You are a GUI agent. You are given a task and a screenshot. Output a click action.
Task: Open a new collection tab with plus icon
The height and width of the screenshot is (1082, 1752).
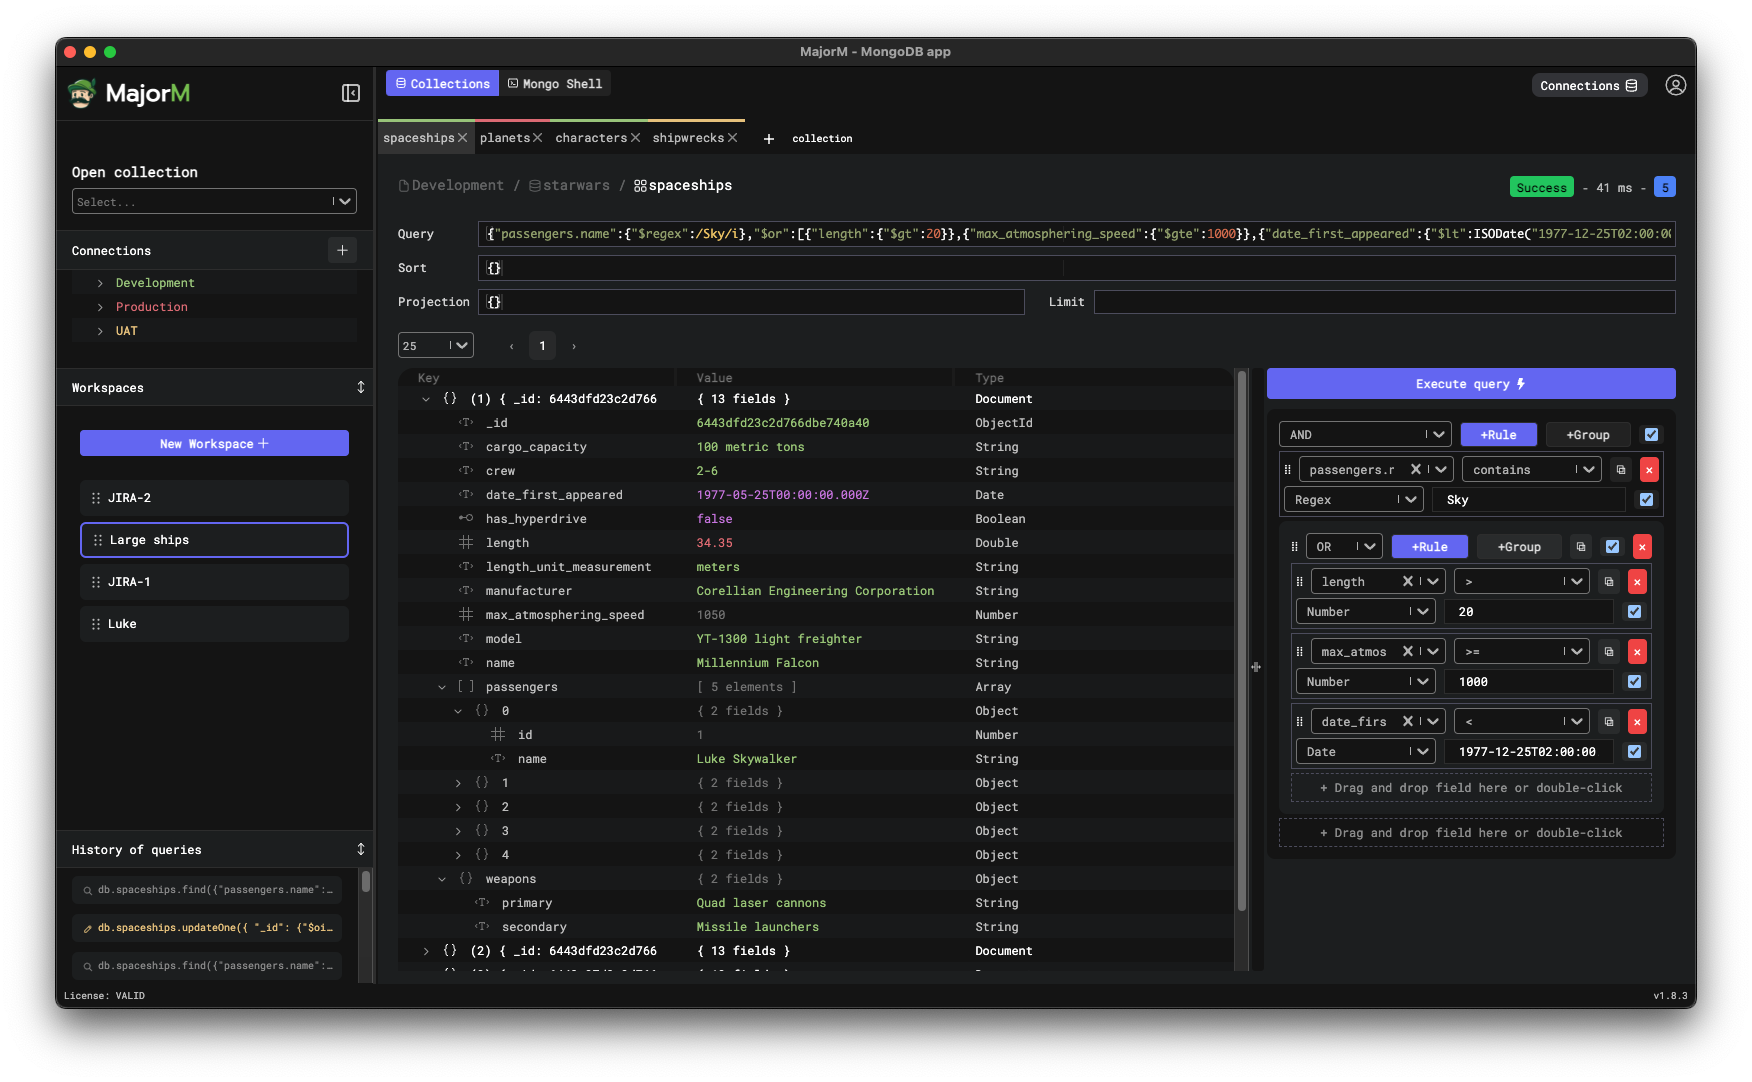point(768,138)
